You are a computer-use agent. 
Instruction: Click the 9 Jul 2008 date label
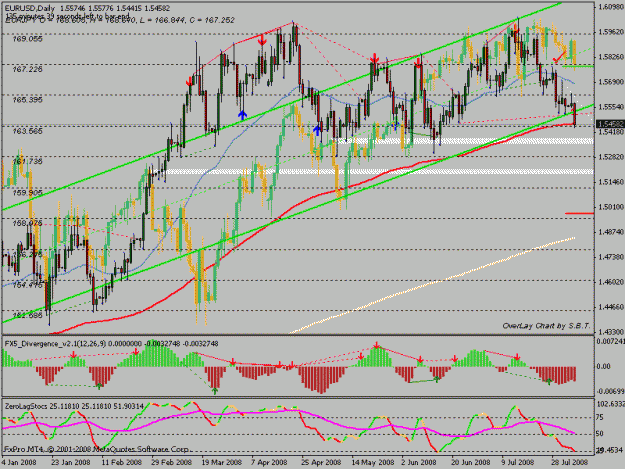tap(518, 463)
